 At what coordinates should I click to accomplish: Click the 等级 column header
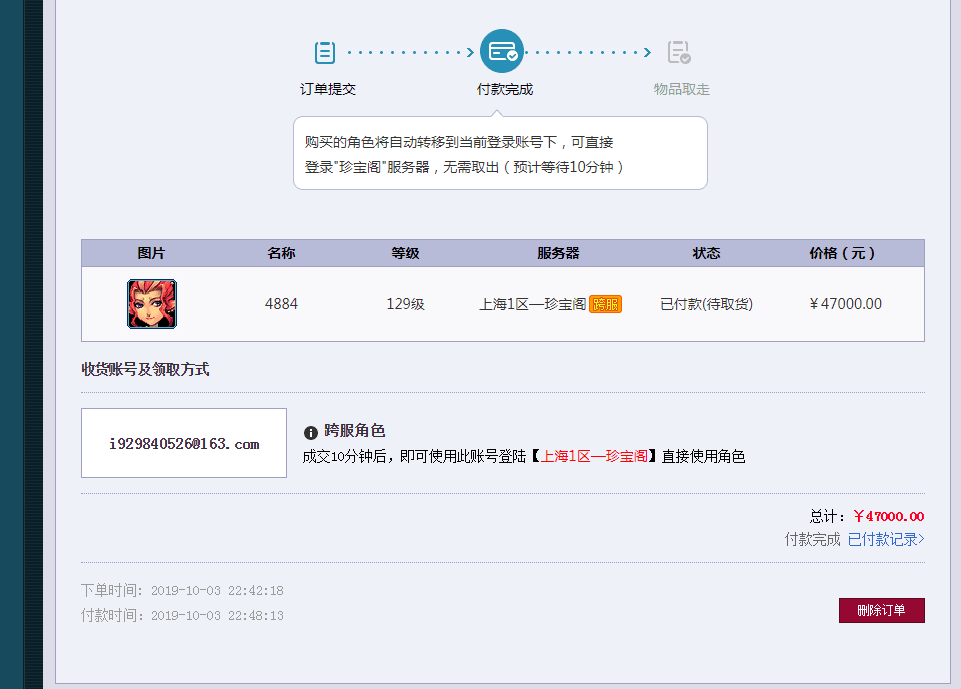point(405,253)
